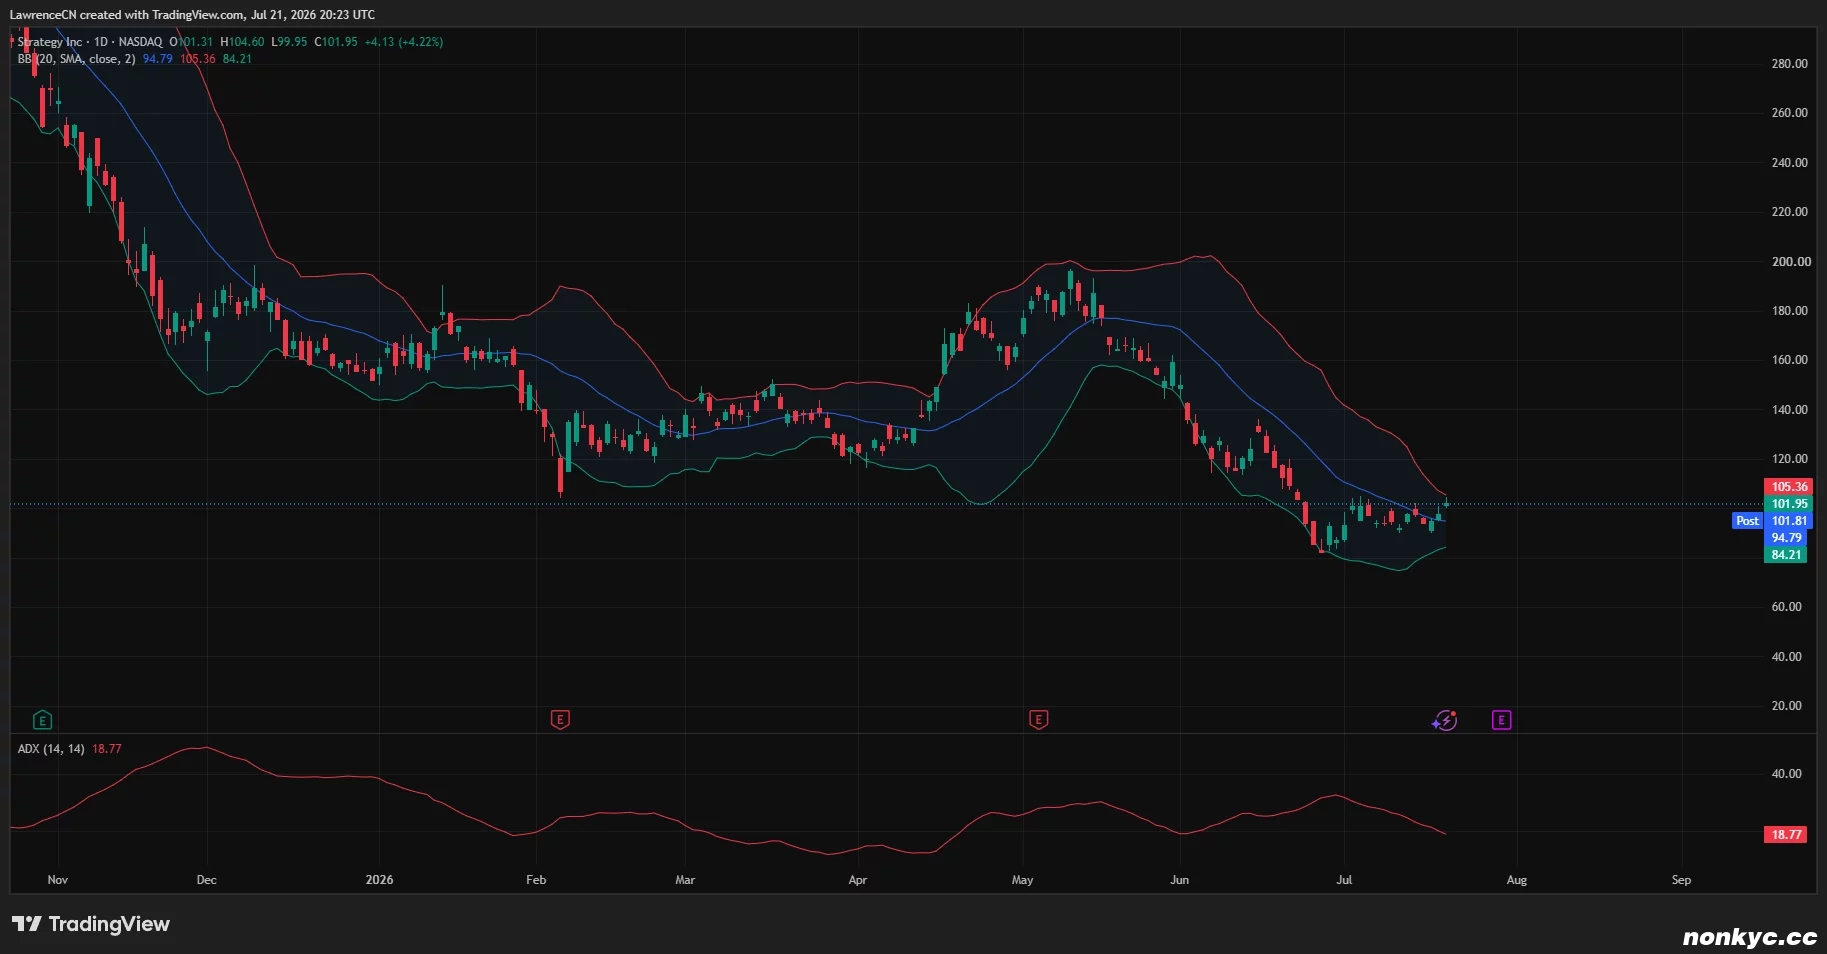Click the purple upcoming earnings E marker

tap(1501, 720)
